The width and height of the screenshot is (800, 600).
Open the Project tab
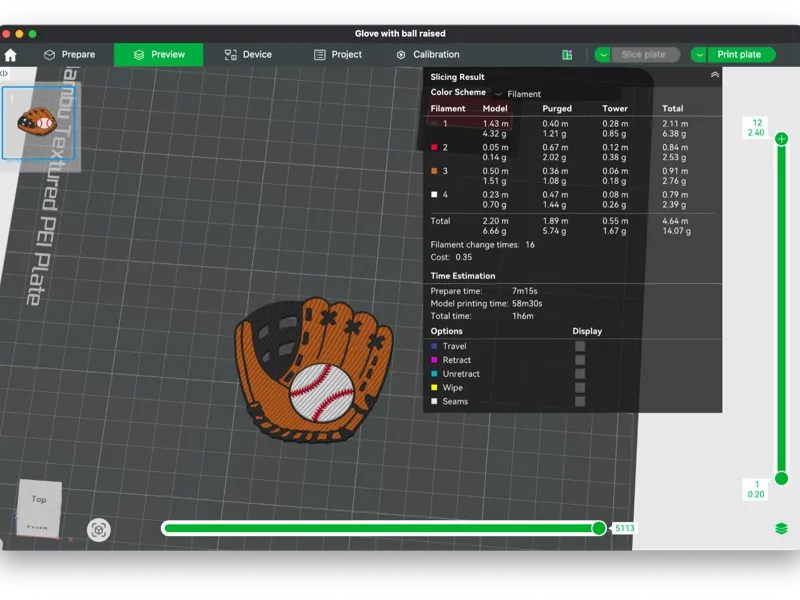point(338,55)
